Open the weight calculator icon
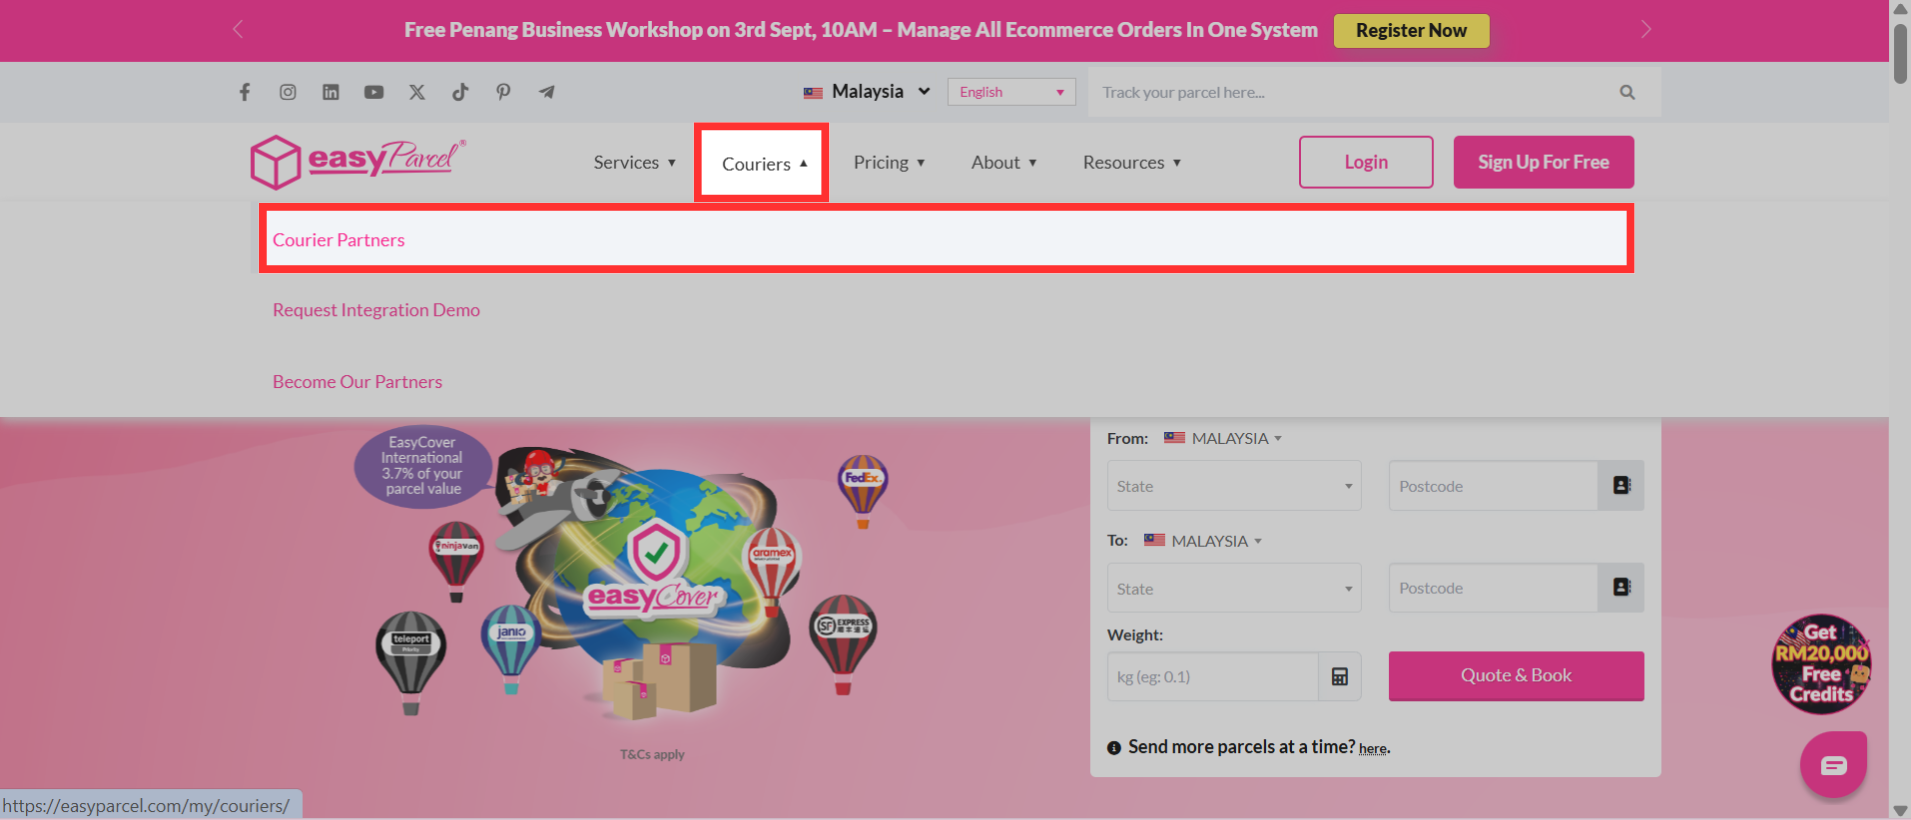Screen dimensions: 1911x820 coord(1340,677)
